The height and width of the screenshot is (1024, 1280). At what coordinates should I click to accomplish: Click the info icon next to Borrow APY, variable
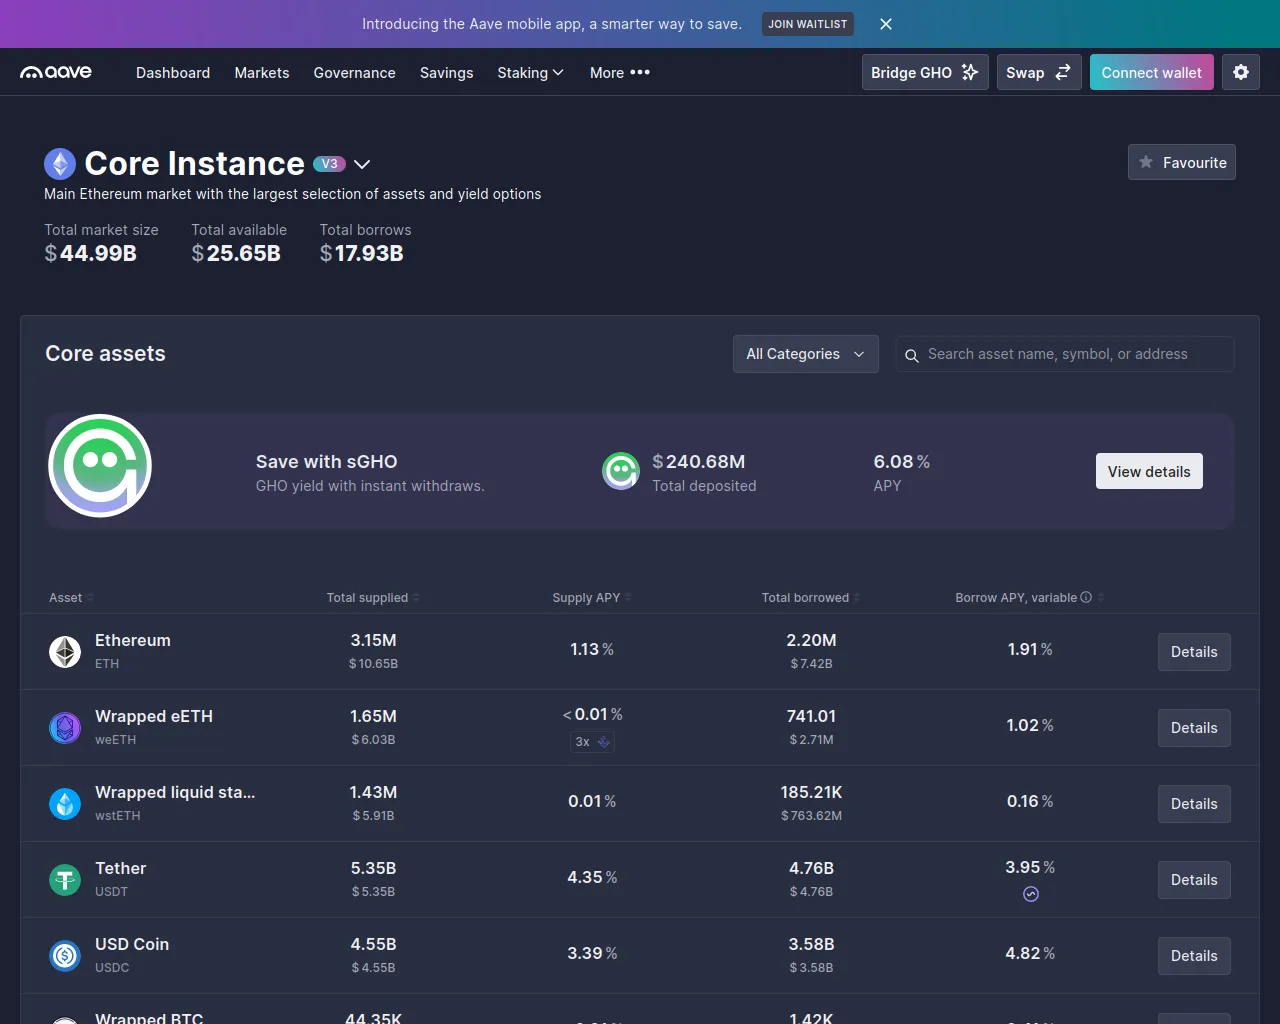pyautogui.click(x=1086, y=597)
